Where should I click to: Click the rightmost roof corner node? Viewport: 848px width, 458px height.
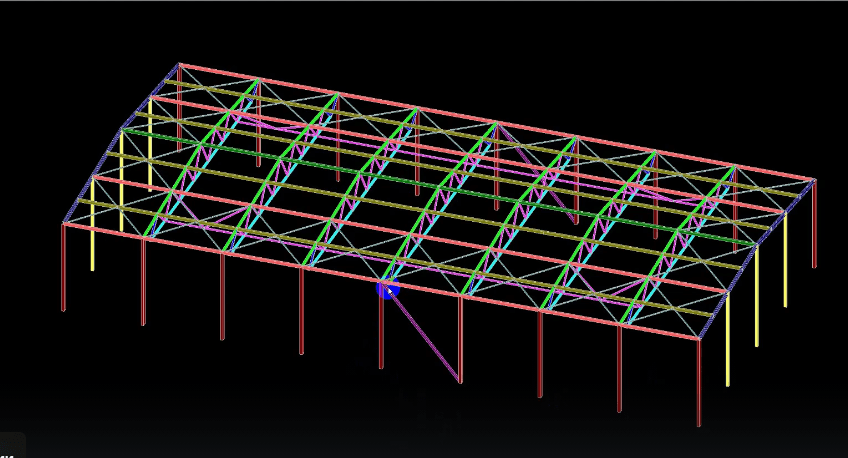[x=815, y=180]
